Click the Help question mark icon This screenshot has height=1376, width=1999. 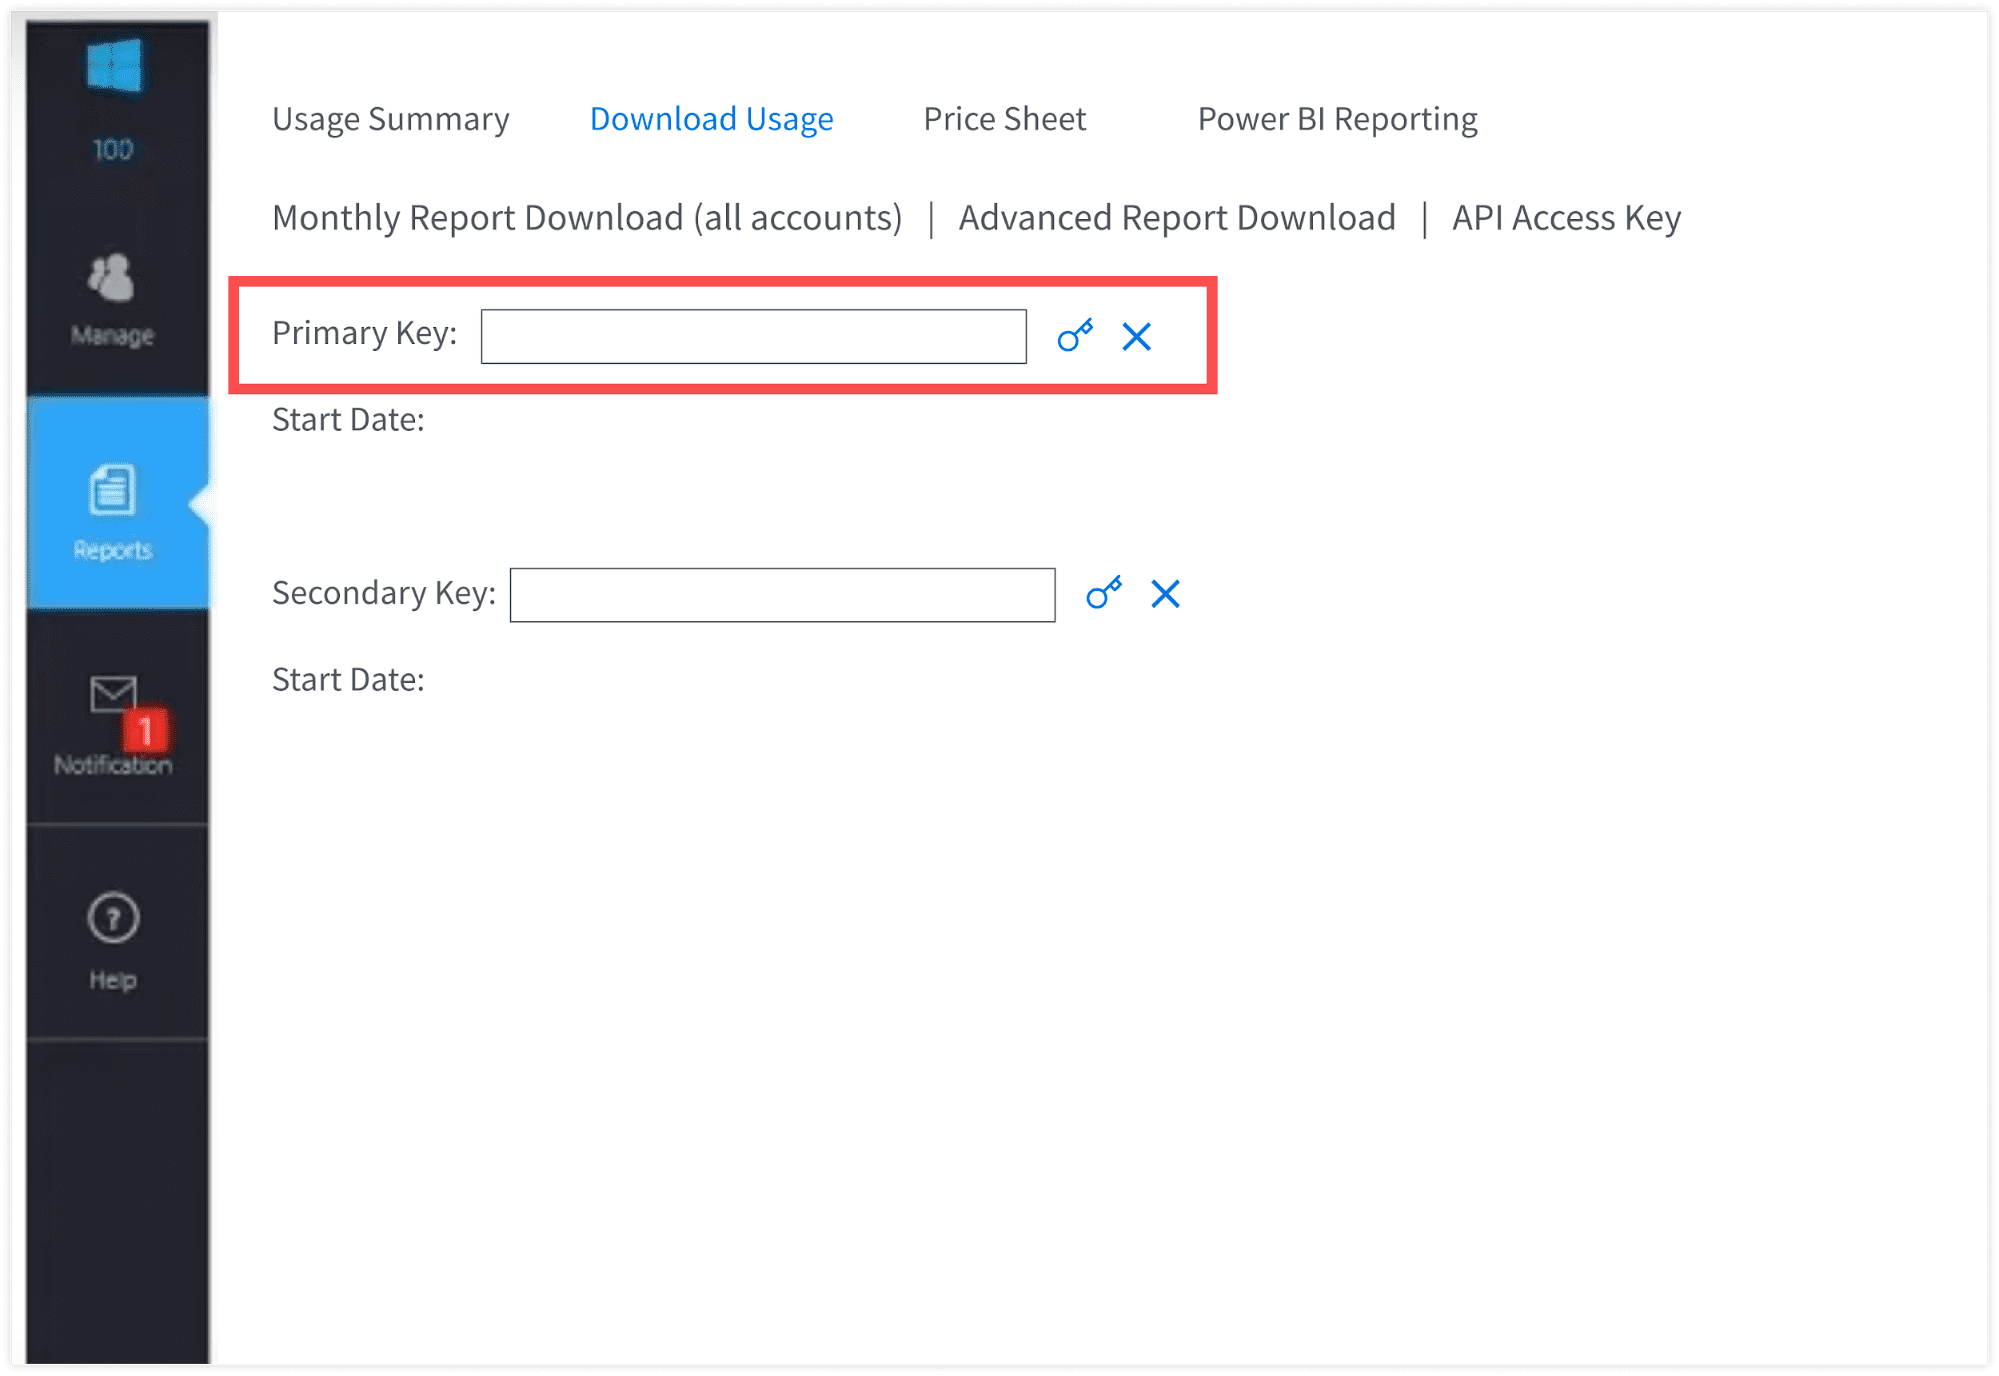pos(113,918)
